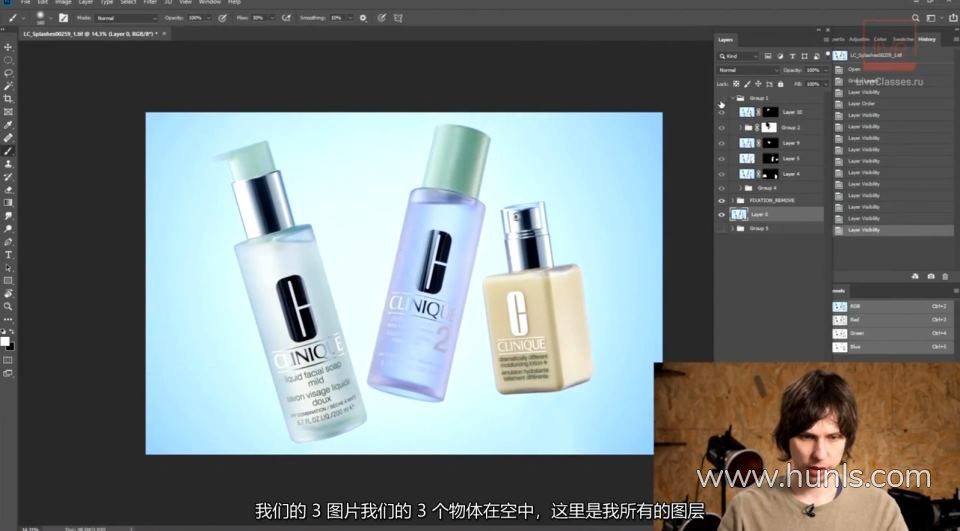
Task: Open the brush settings panel icon
Action: pos(63,18)
